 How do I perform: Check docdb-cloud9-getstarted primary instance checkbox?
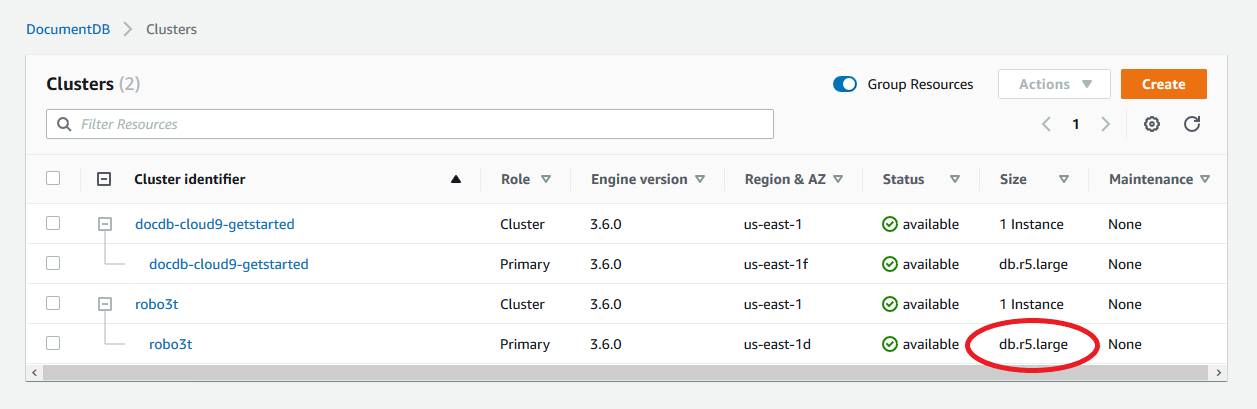[53, 263]
